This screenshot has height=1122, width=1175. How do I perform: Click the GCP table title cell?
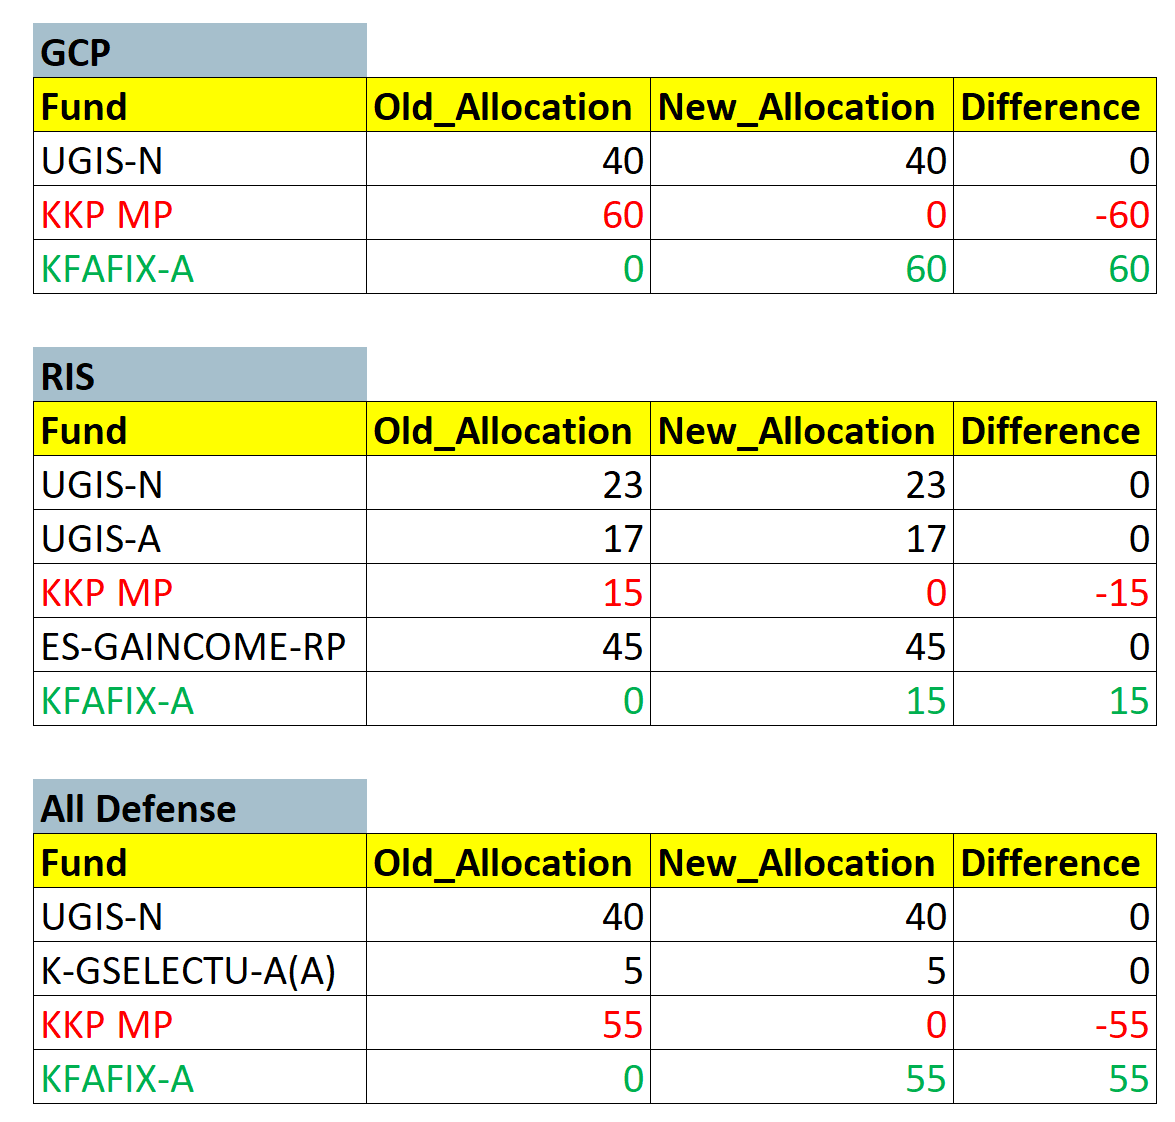tap(199, 51)
